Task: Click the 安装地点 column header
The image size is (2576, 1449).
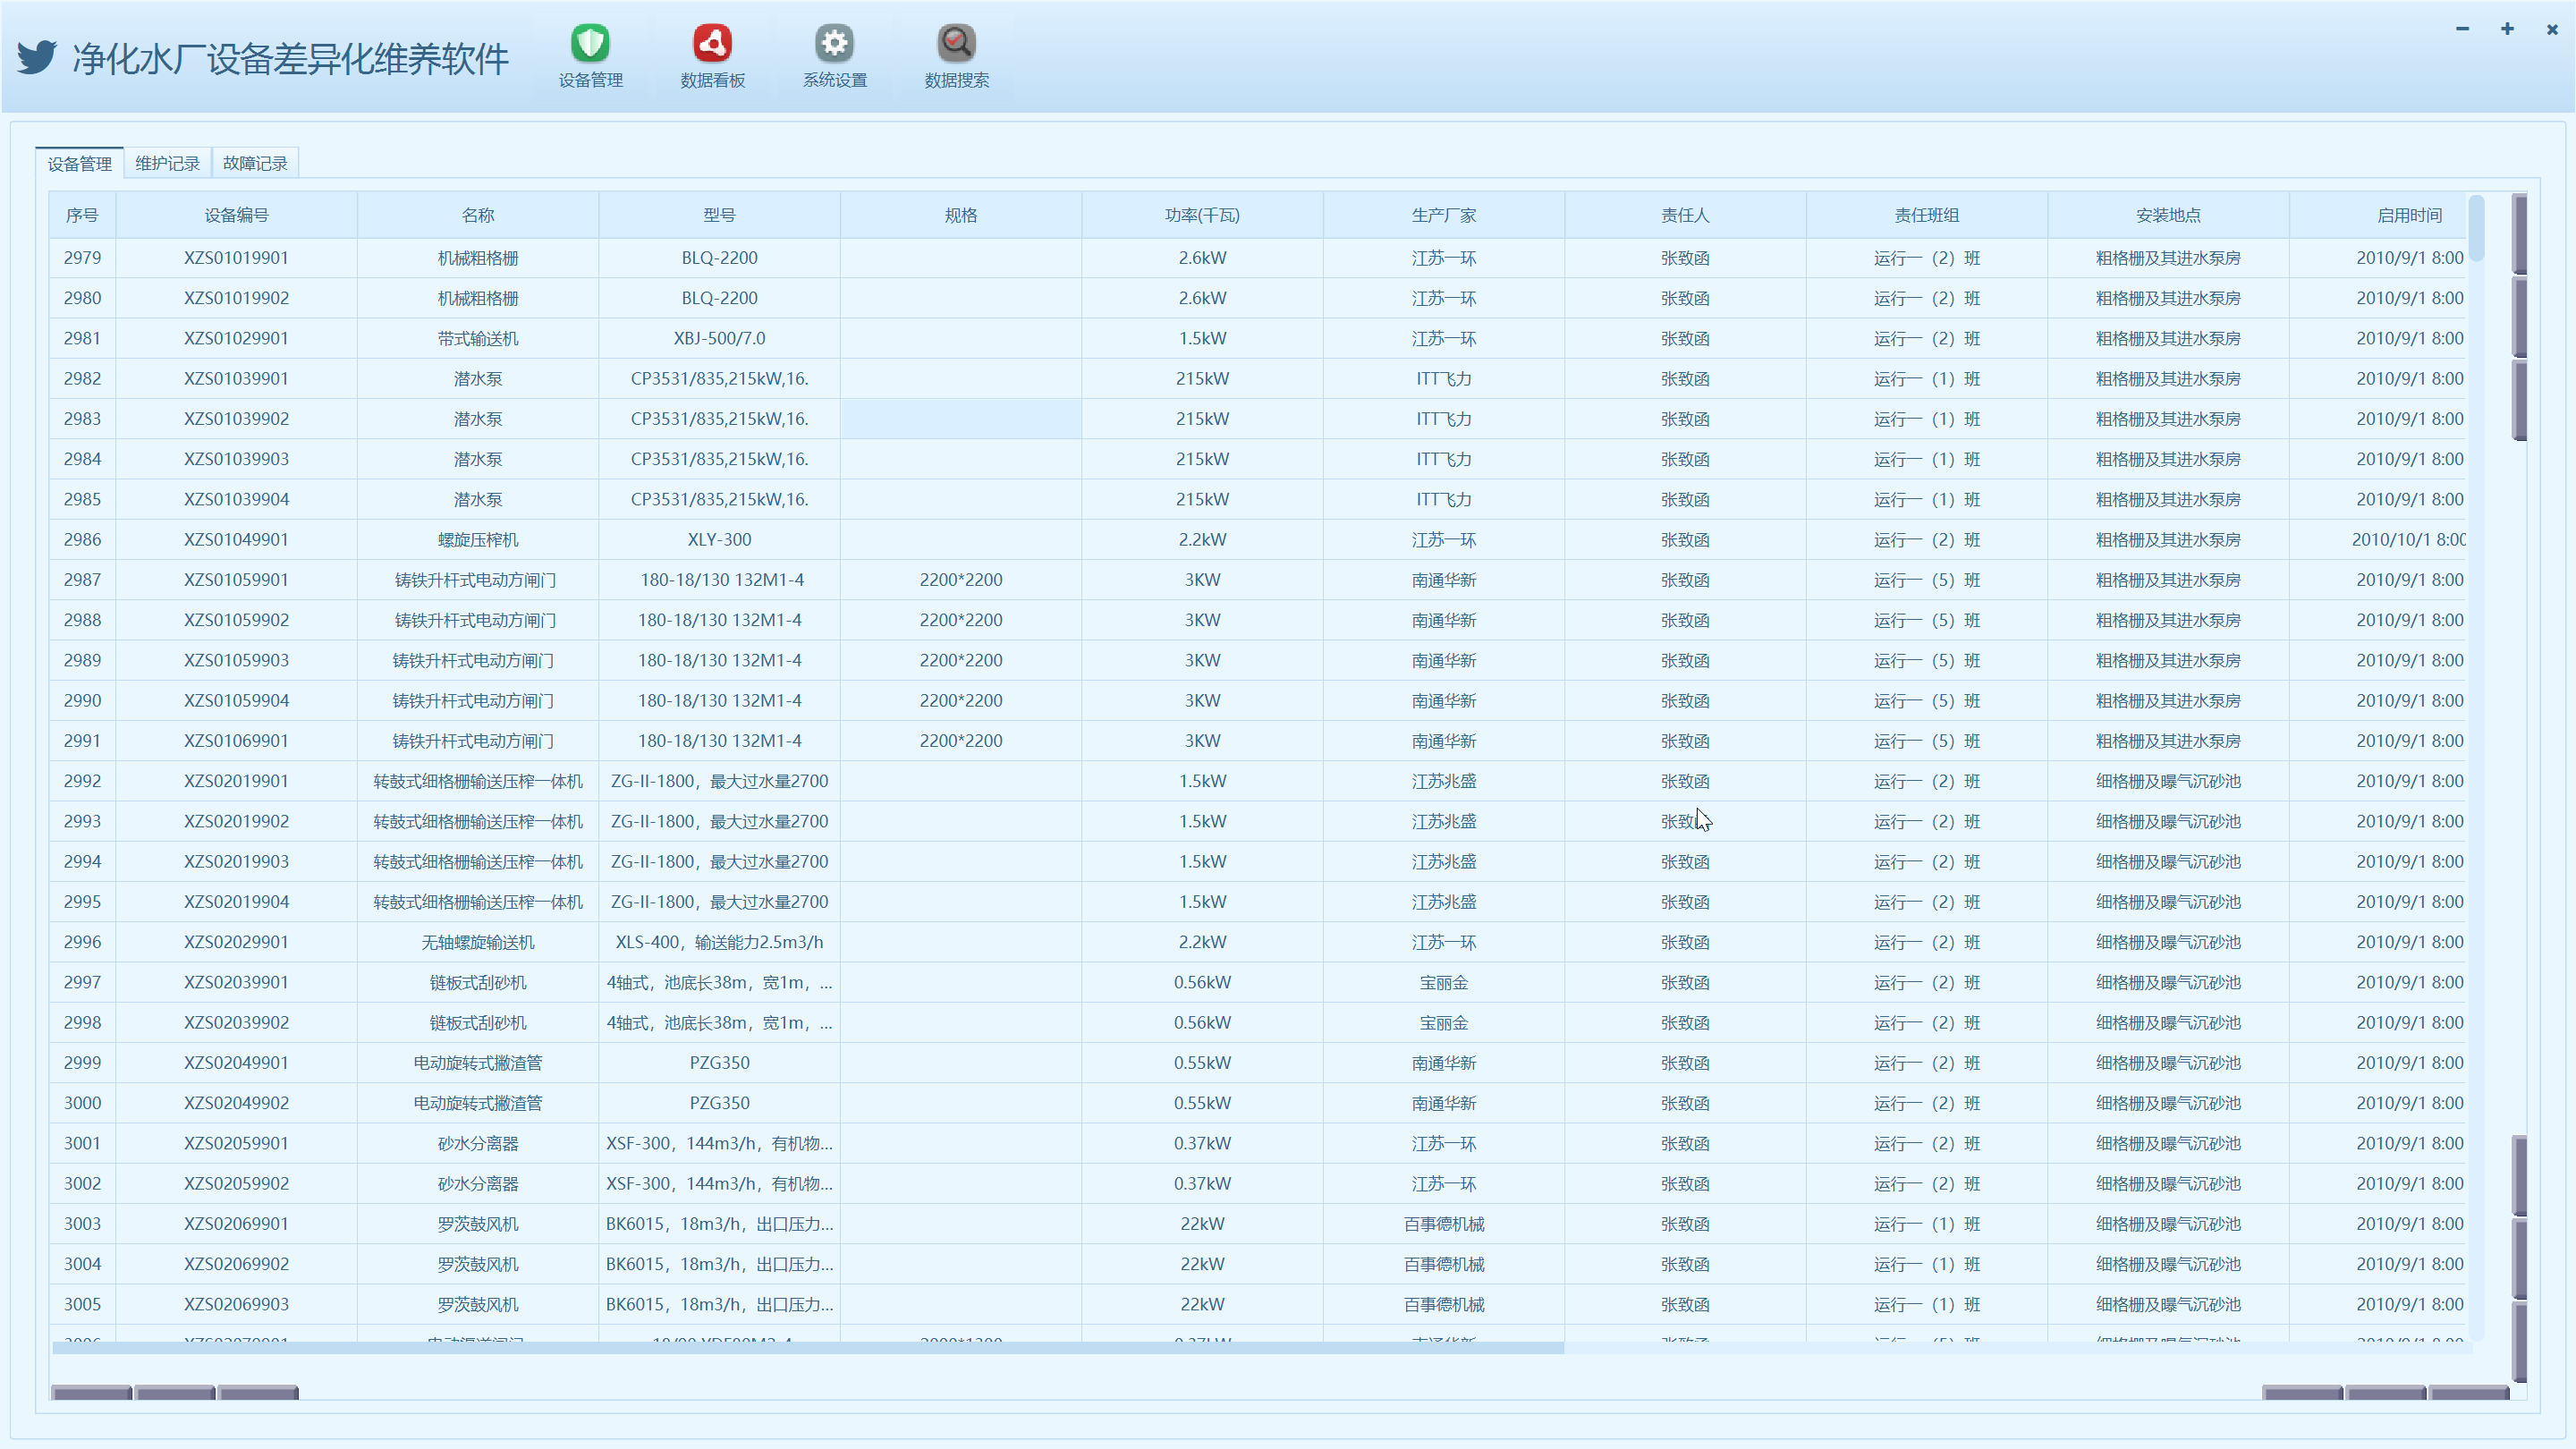Action: pyautogui.click(x=2168, y=215)
